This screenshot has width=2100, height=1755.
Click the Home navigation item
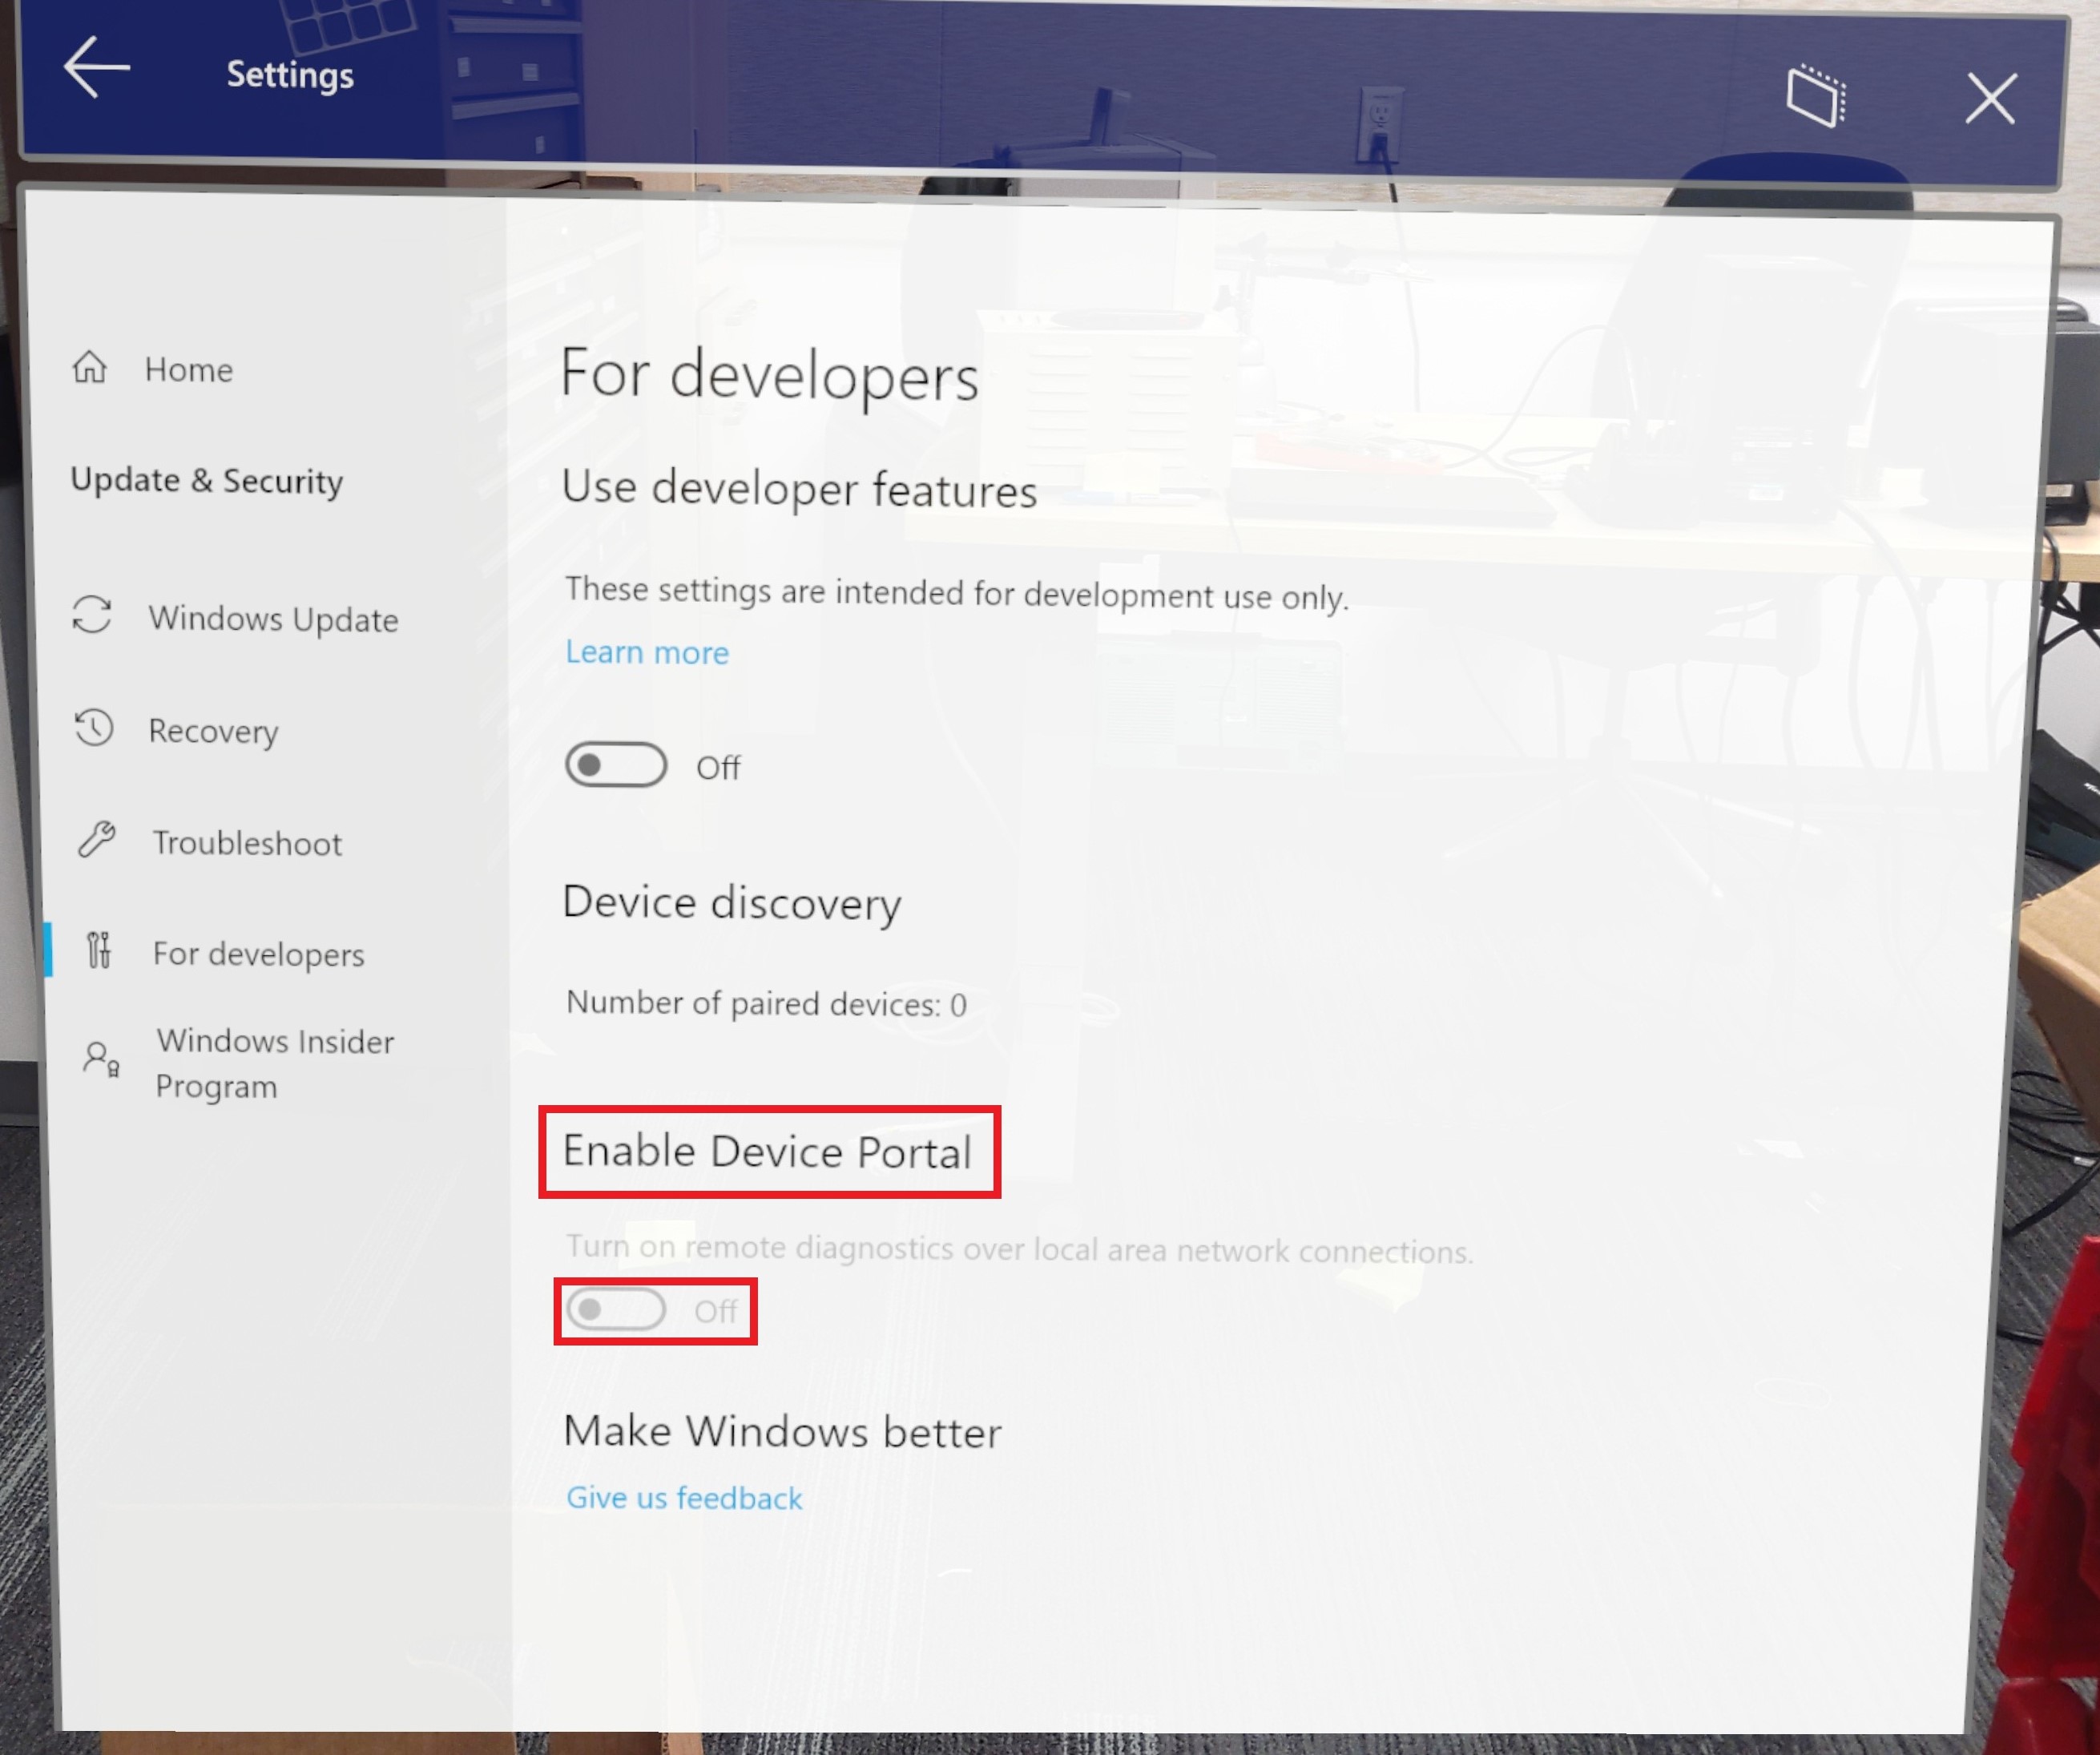click(x=190, y=368)
